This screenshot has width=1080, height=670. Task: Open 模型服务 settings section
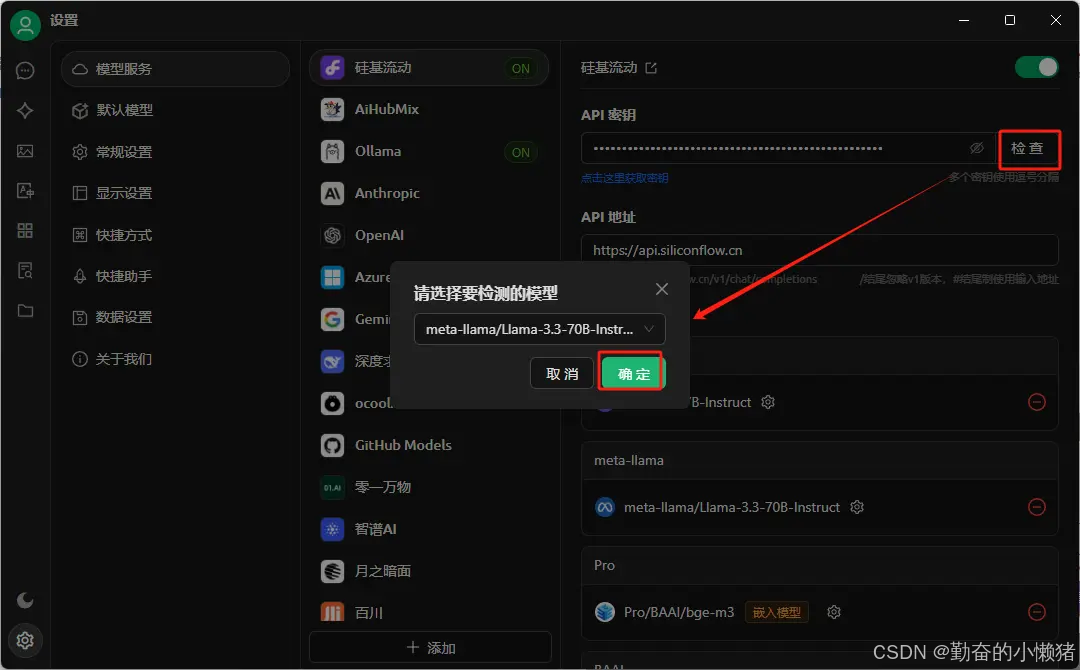[175, 69]
